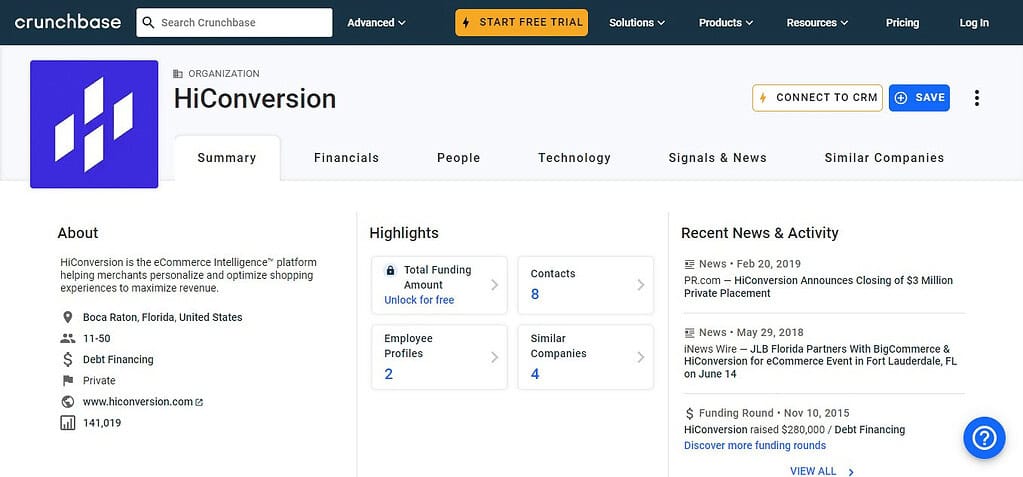Image resolution: width=1023 pixels, height=477 pixels.
Task: Open the Employee Profiles card
Action: click(439, 358)
